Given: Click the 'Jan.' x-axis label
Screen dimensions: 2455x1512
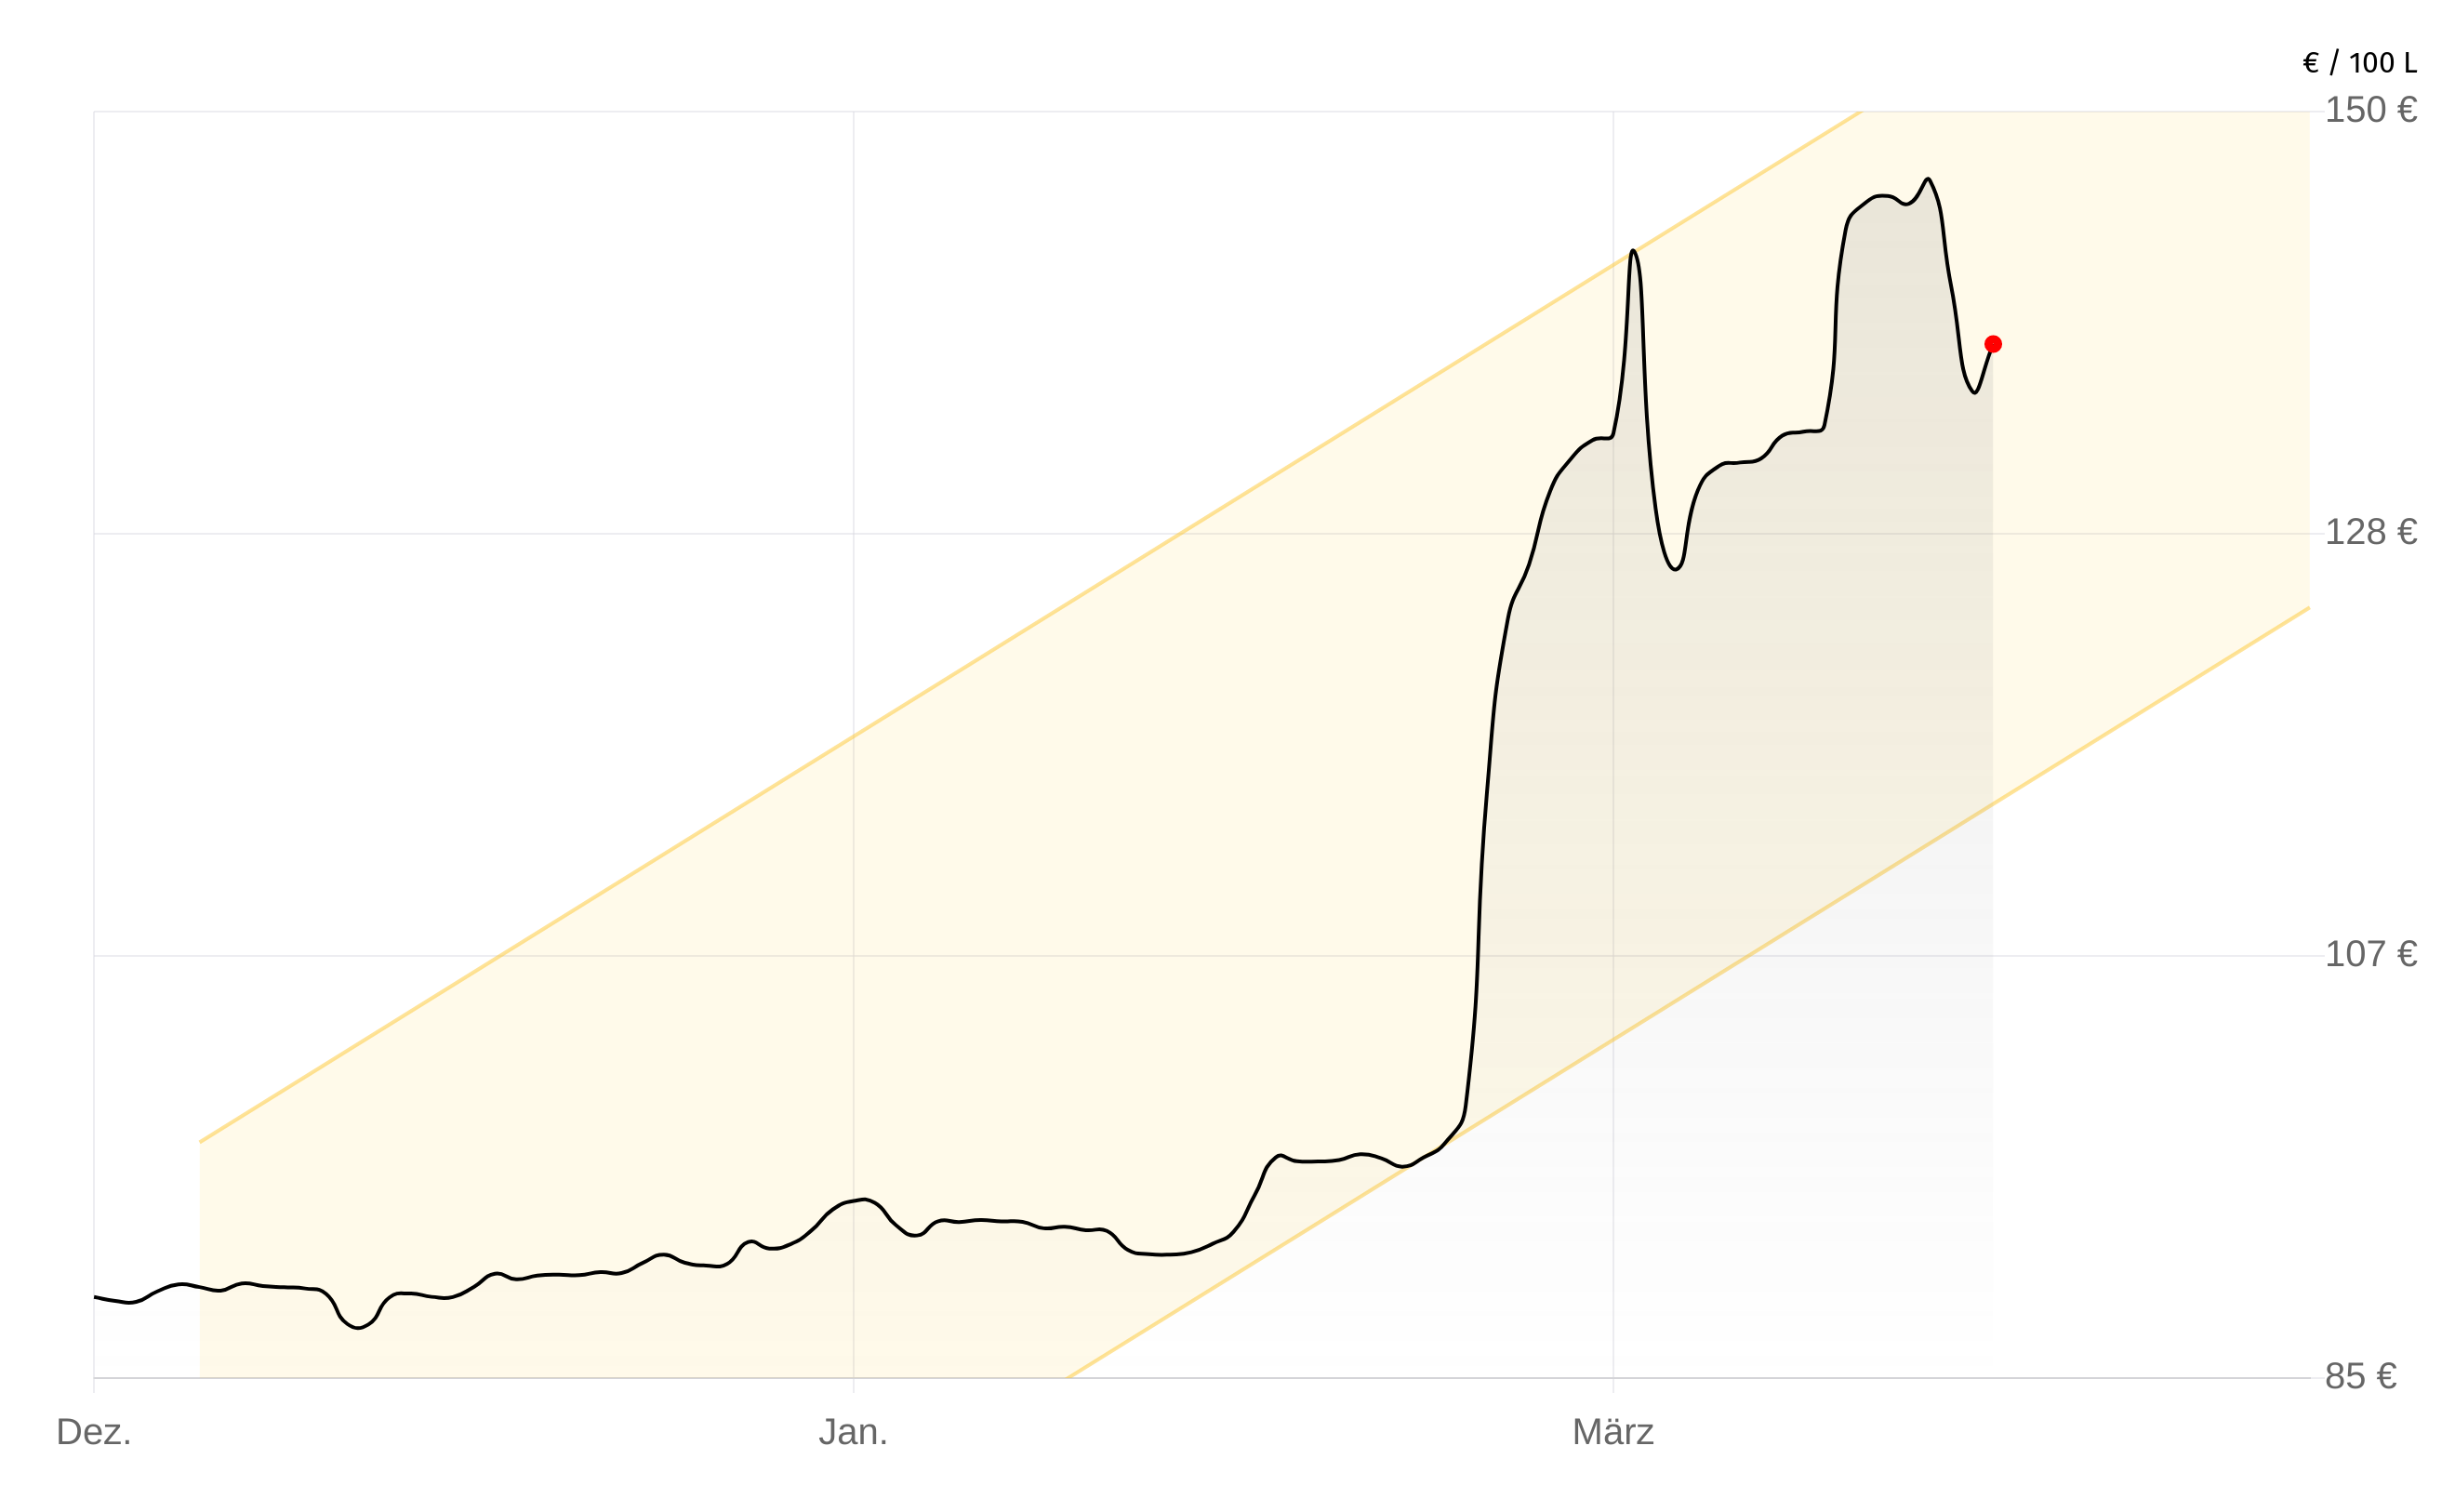Looking at the screenshot, I should pyautogui.click(x=853, y=1432).
